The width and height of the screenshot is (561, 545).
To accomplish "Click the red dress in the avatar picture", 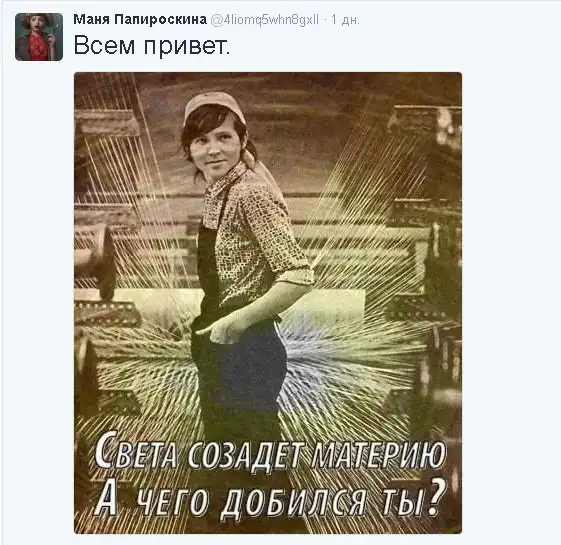I will 38,47.
